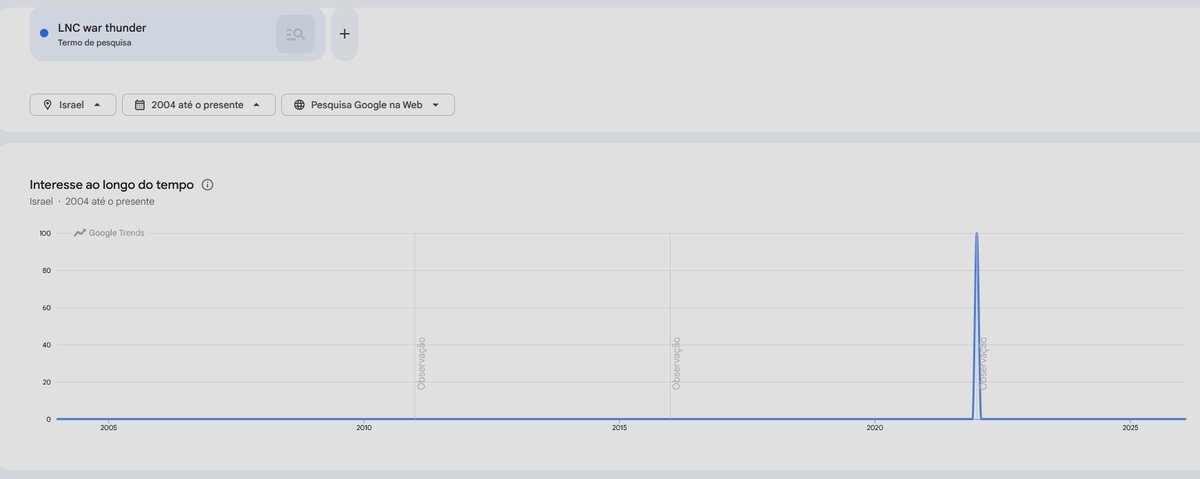Add a comparison term with plus button

click(344, 34)
